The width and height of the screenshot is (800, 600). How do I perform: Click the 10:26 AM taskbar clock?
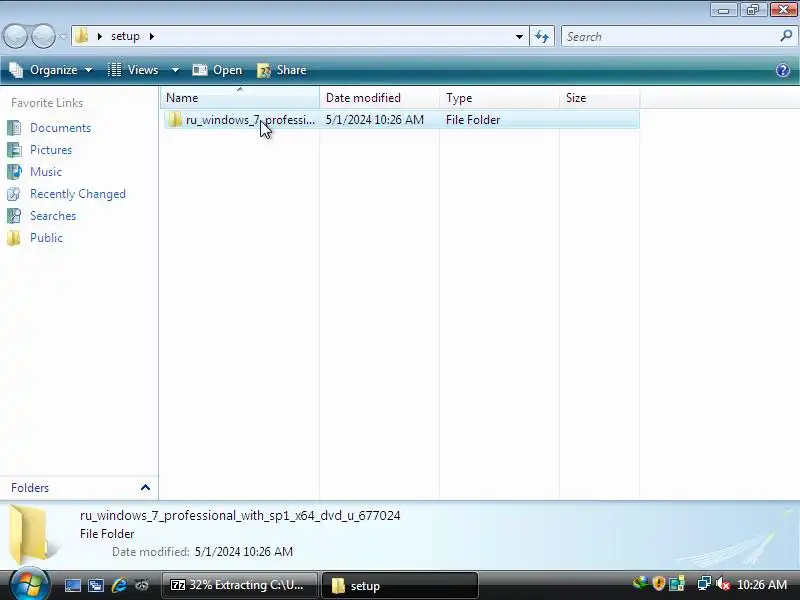click(762, 585)
